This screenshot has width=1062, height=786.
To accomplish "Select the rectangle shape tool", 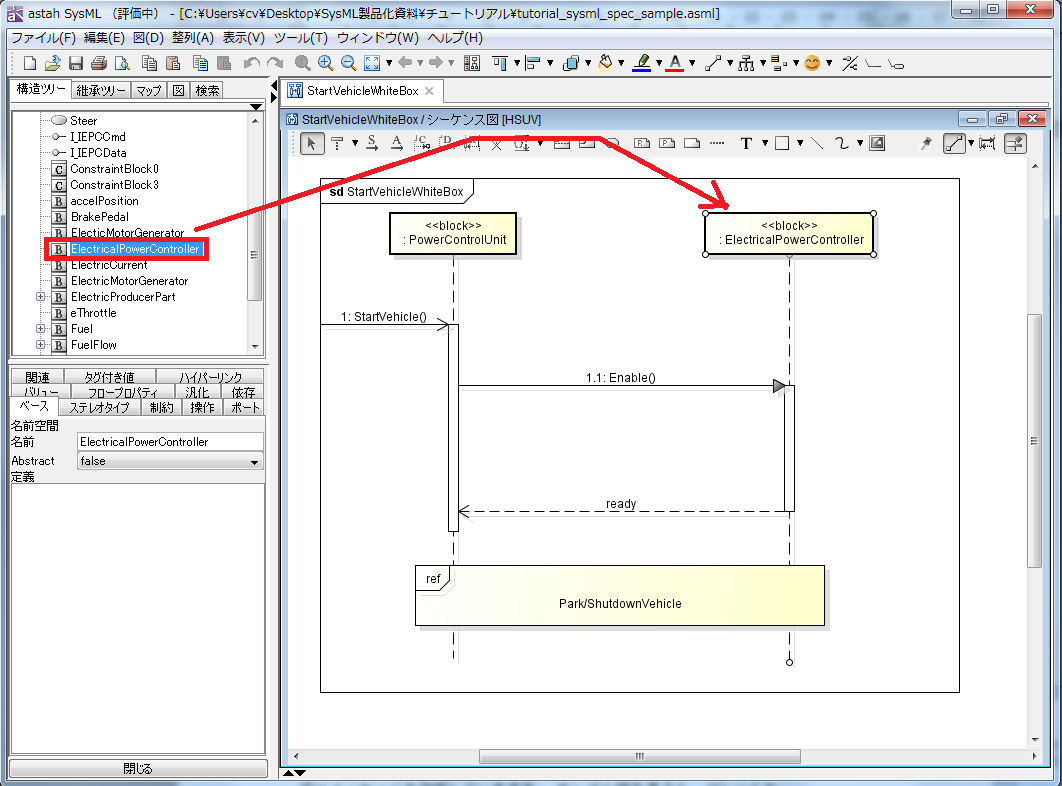I will tap(782, 143).
